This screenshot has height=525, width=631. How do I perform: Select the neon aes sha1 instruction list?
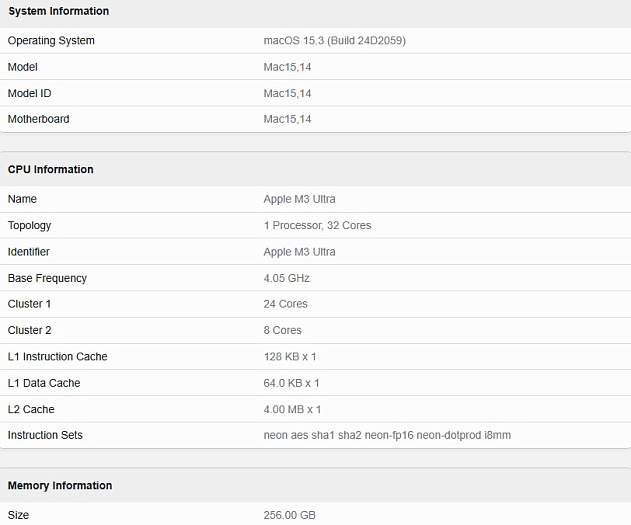tap(387, 435)
